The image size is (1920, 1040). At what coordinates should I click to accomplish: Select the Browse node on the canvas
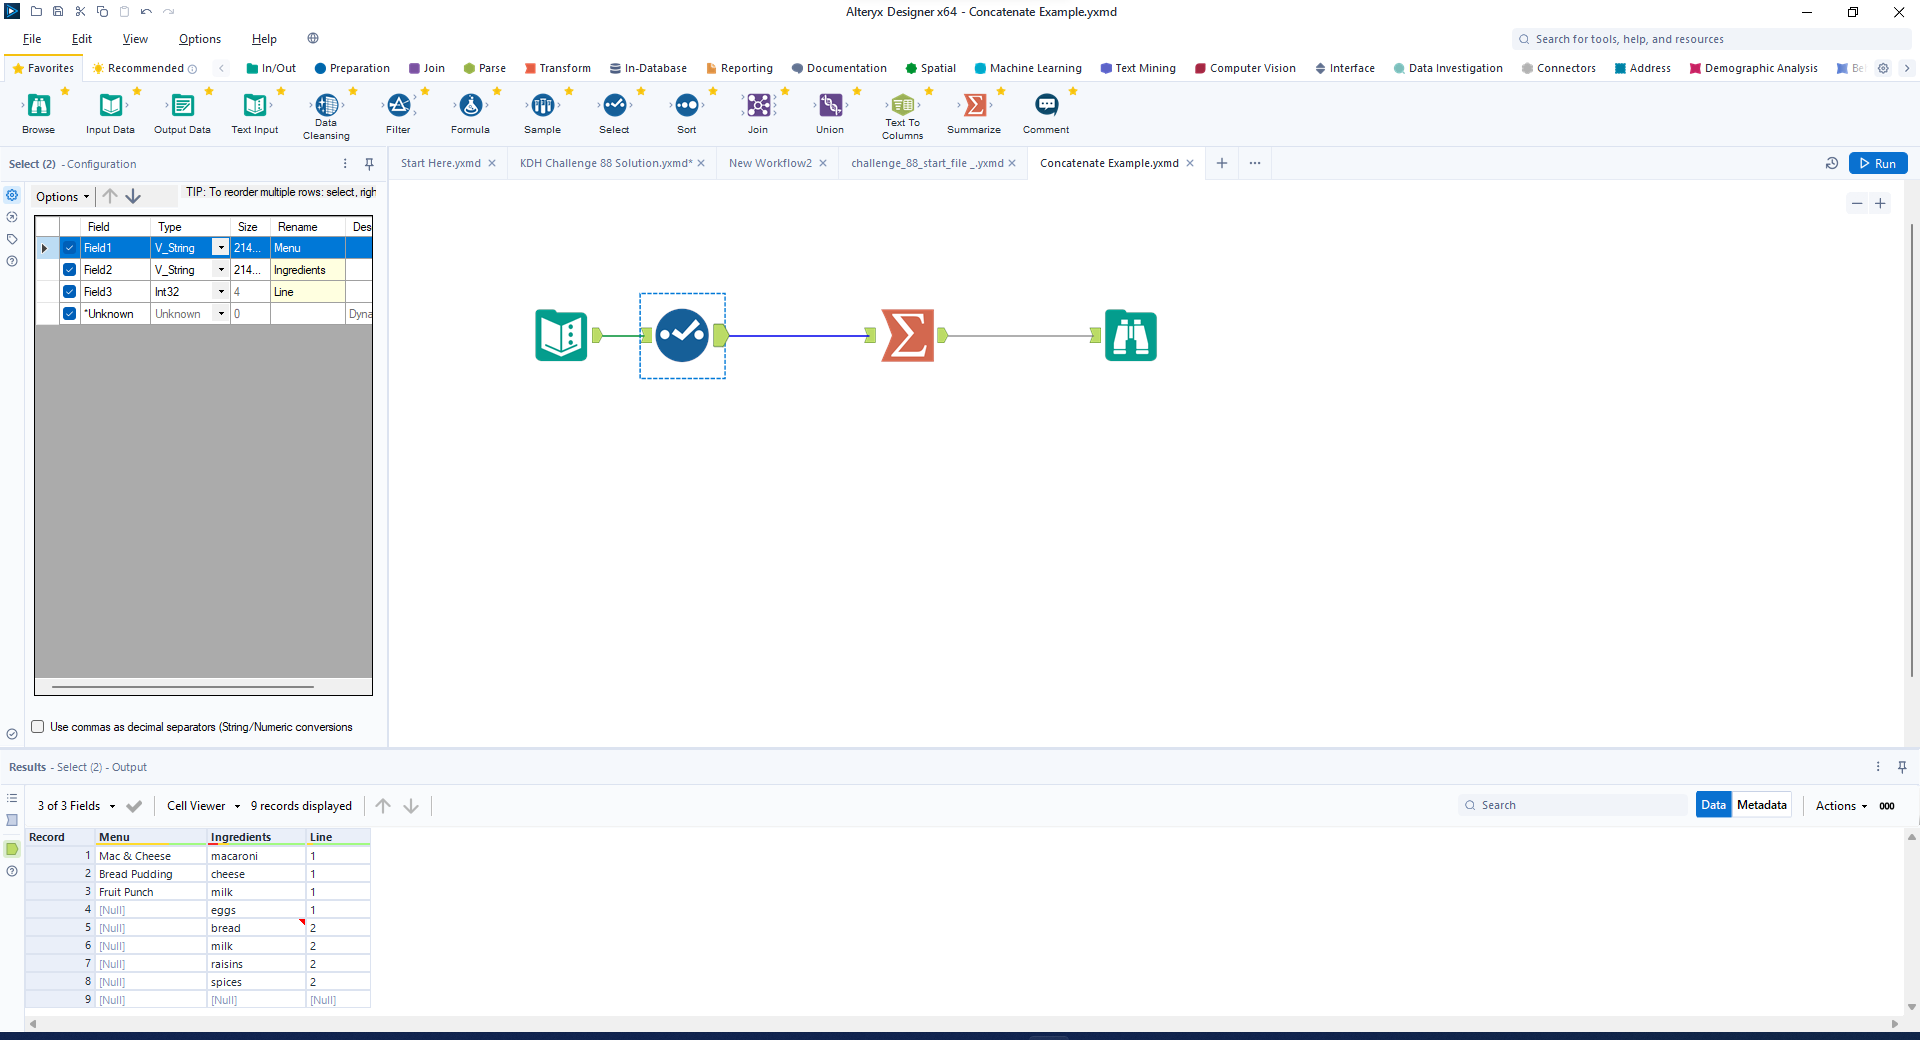point(1131,335)
